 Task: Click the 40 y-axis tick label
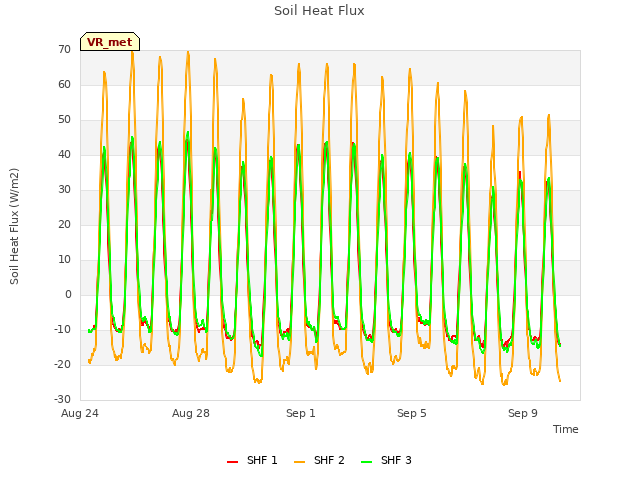point(64,154)
